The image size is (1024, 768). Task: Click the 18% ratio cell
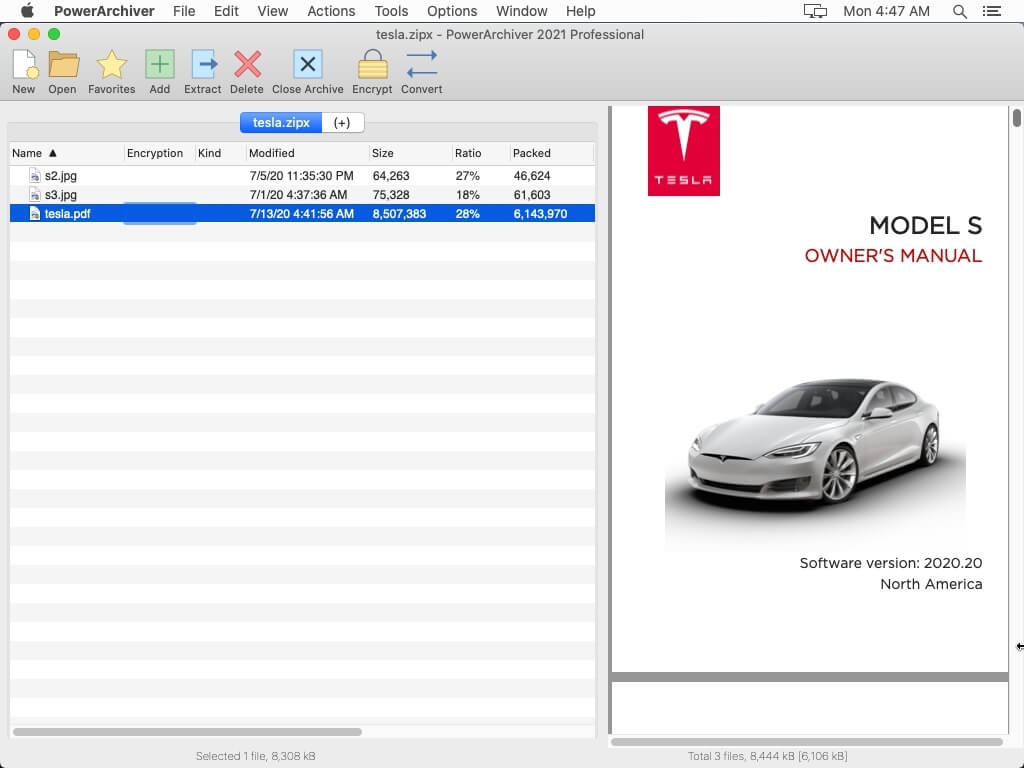point(468,195)
